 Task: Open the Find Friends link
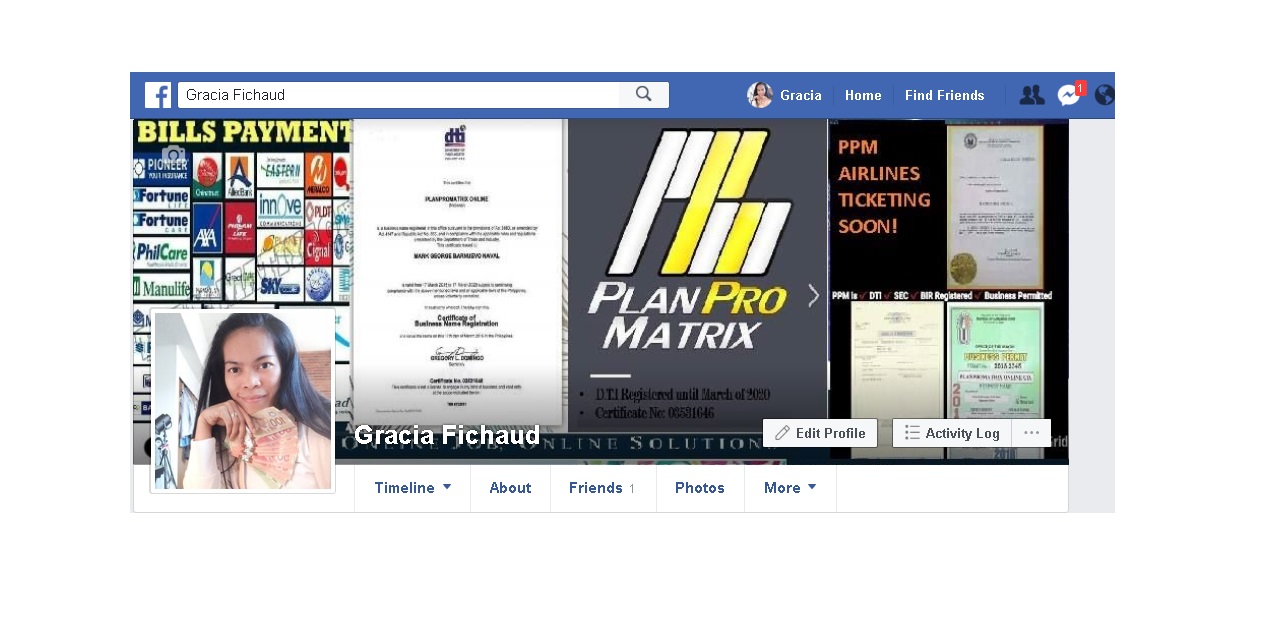[x=944, y=96]
